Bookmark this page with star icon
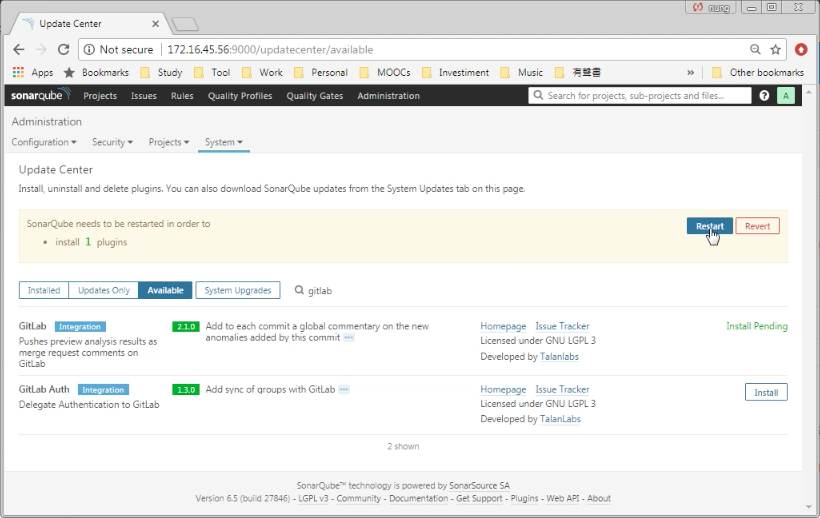 tap(775, 50)
